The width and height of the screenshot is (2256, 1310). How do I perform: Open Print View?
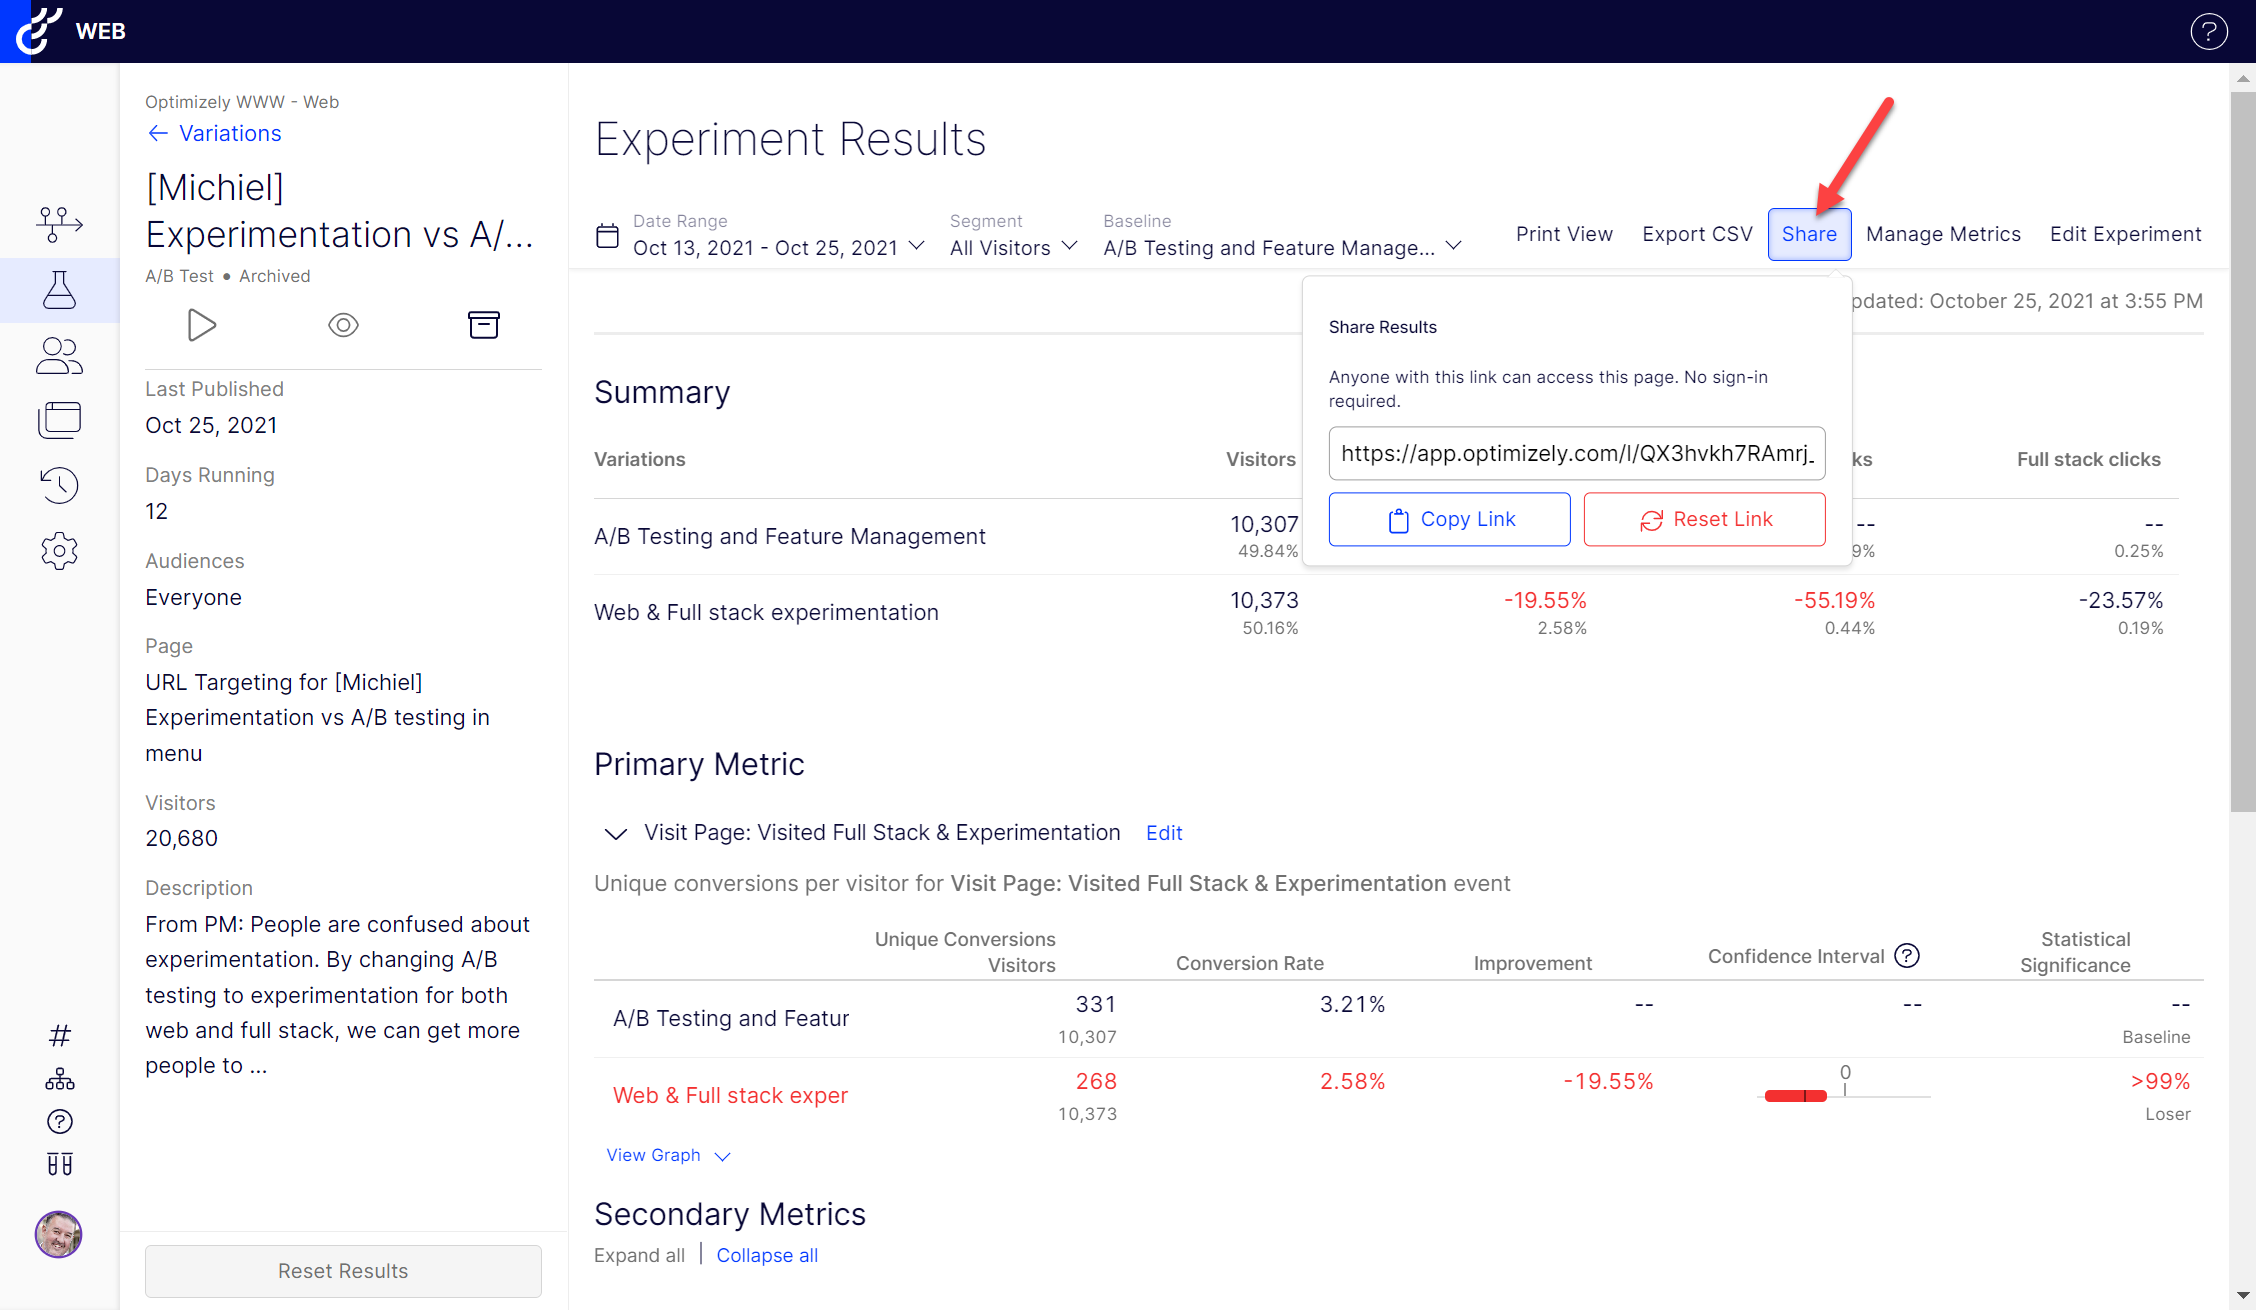[x=1564, y=234]
